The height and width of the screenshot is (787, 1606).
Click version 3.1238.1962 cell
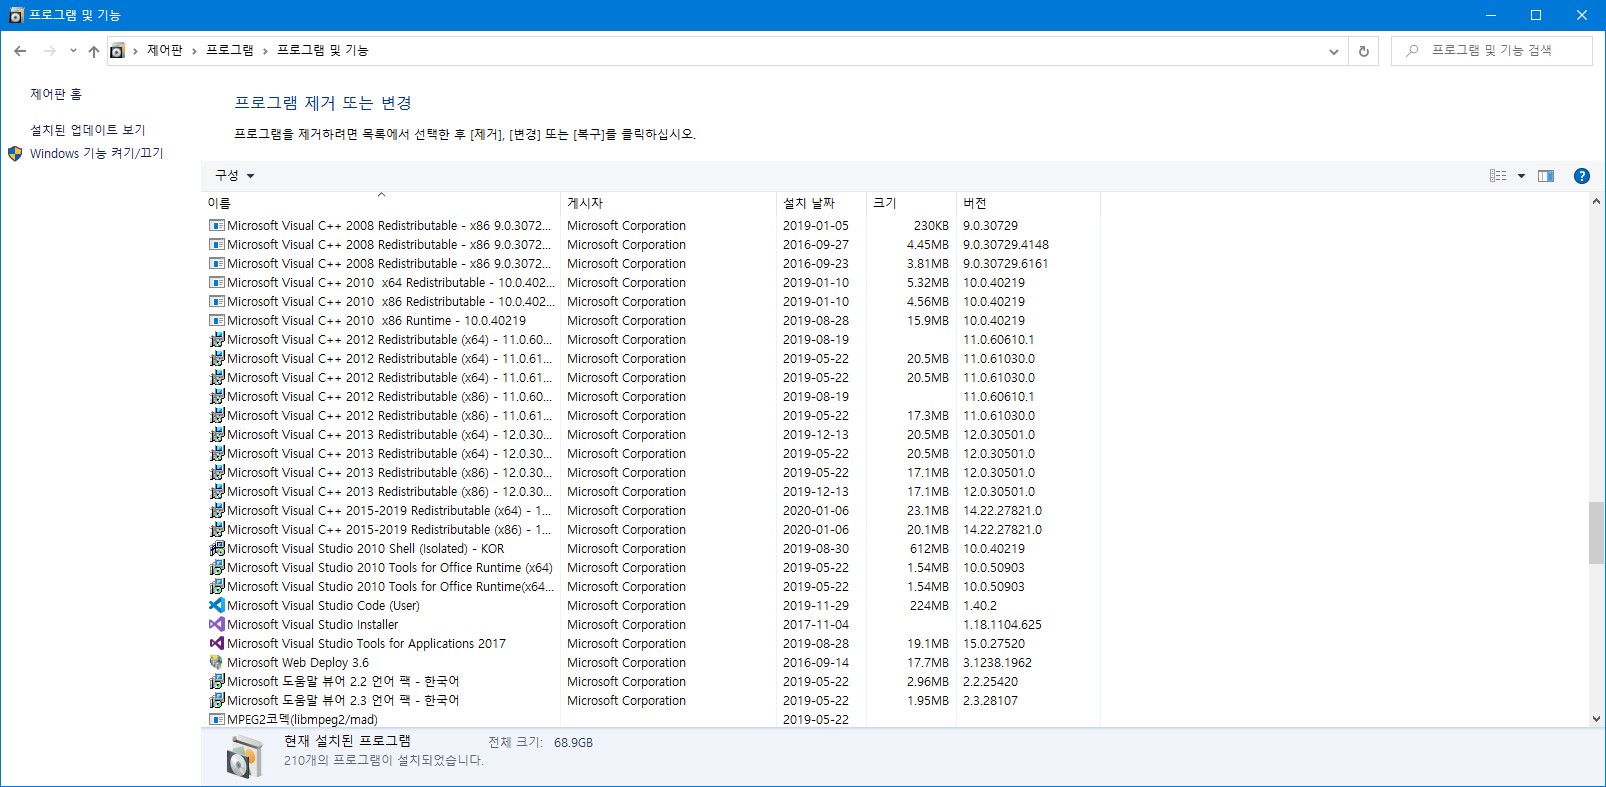997,663
